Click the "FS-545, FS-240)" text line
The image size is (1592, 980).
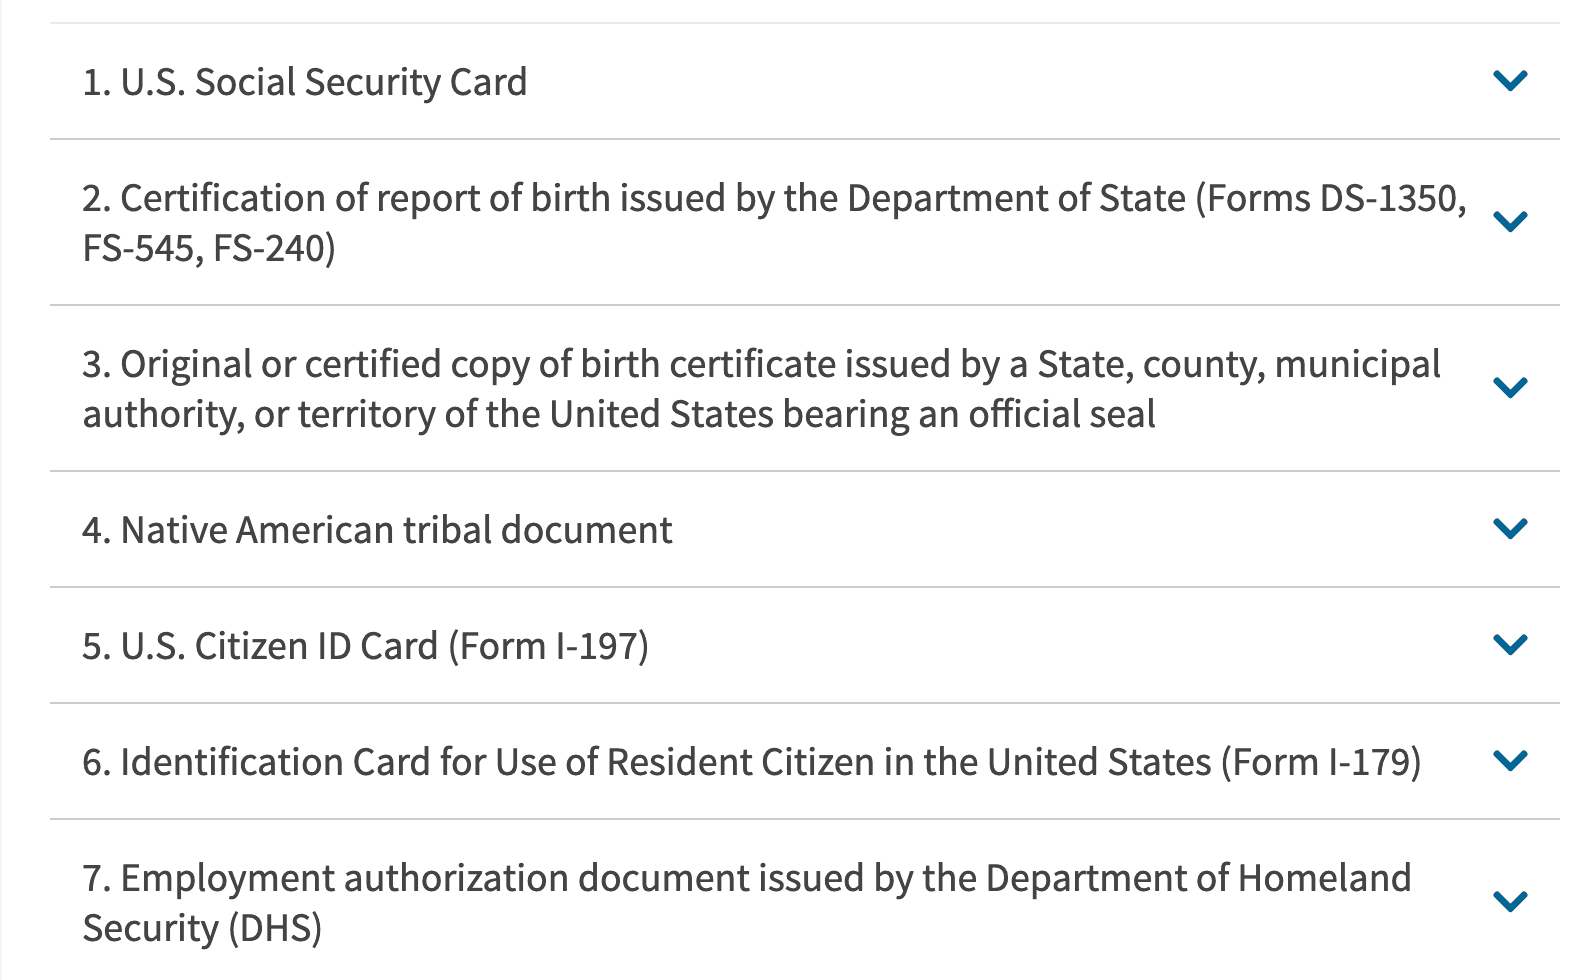tap(209, 248)
